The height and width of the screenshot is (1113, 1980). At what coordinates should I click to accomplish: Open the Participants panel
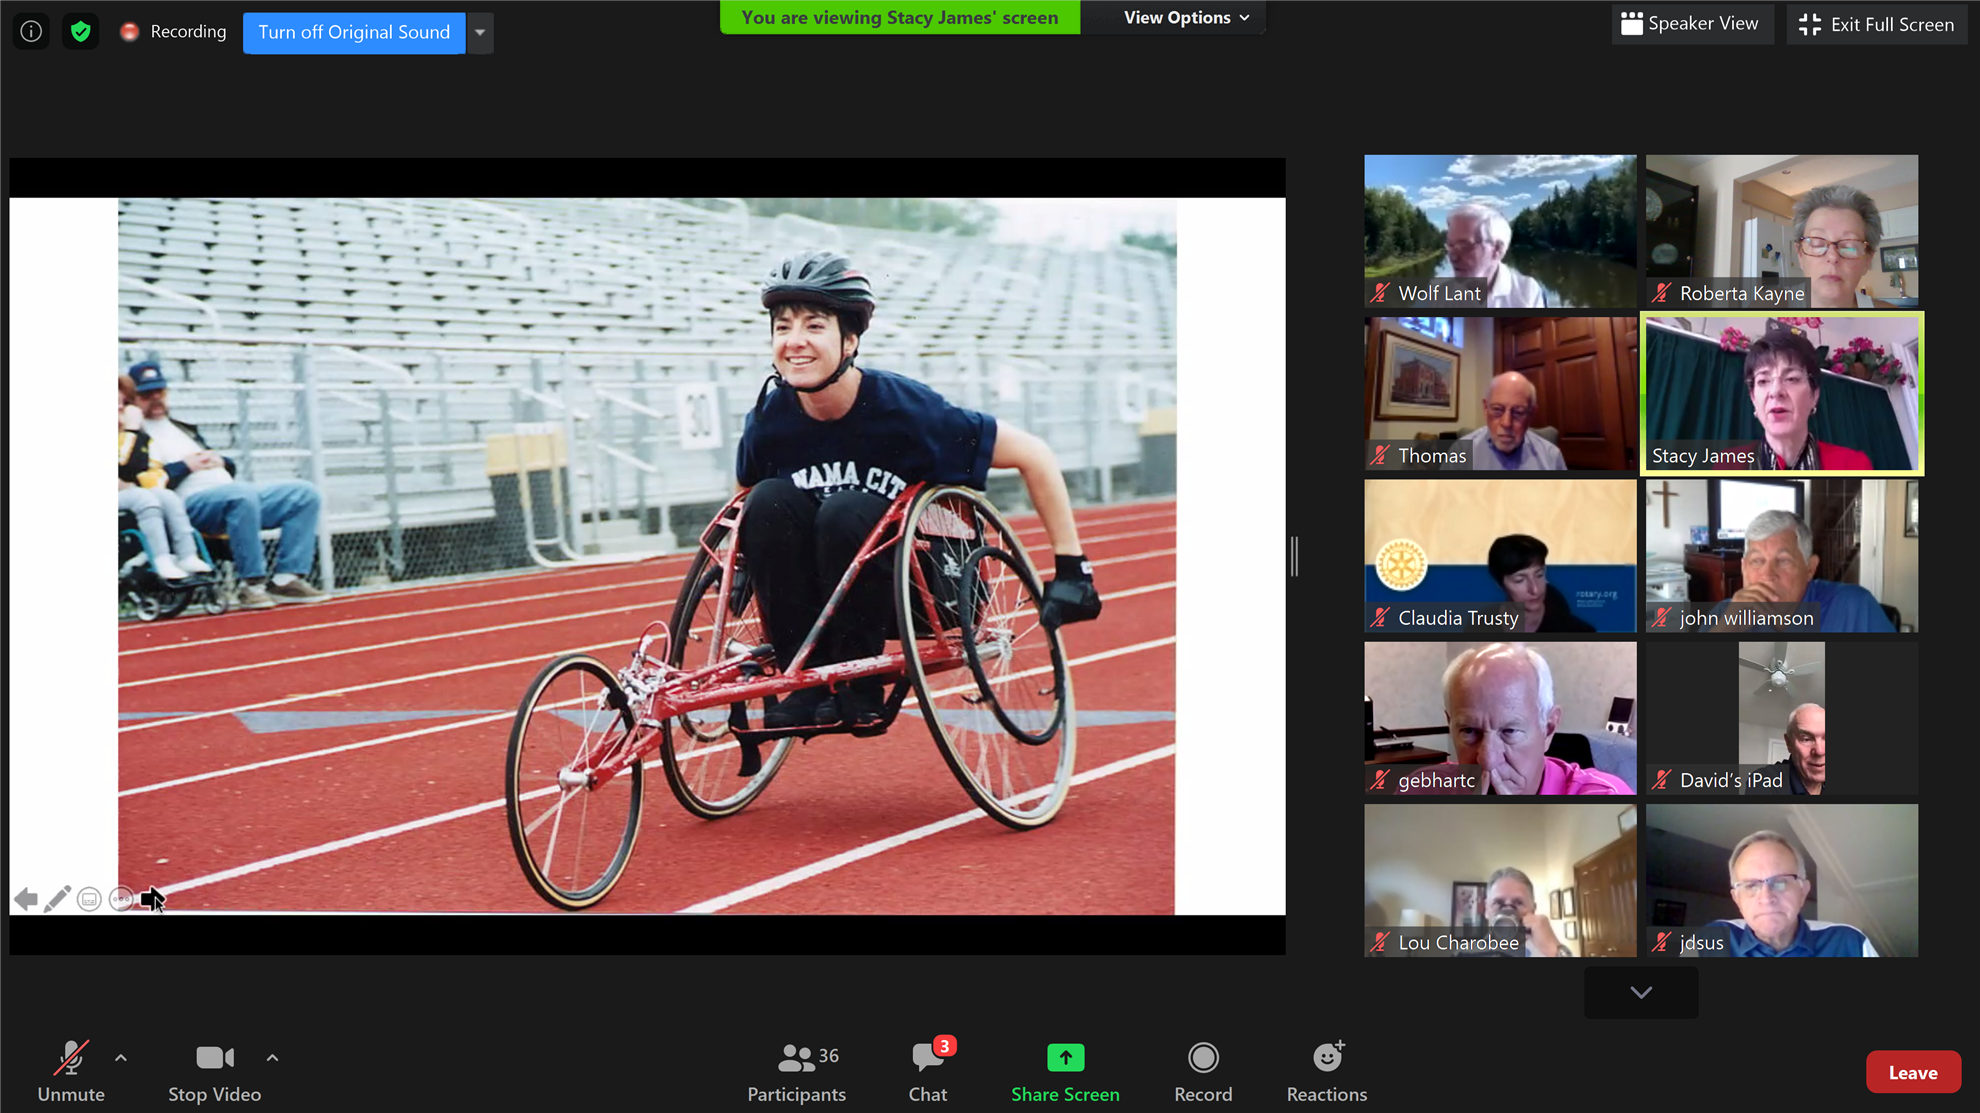[796, 1071]
